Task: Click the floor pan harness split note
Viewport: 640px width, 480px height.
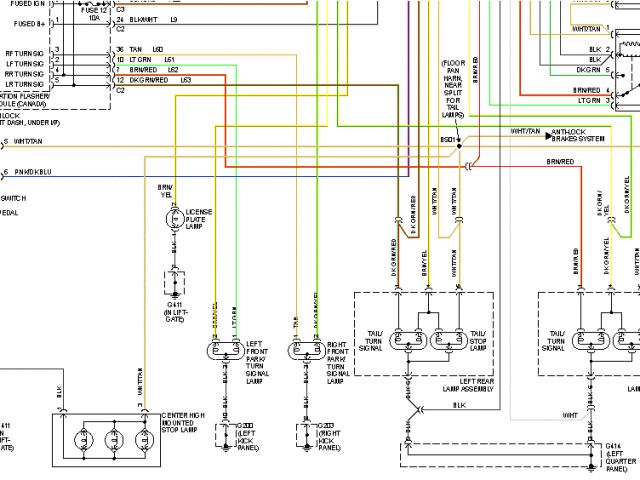Action: point(453,88)
